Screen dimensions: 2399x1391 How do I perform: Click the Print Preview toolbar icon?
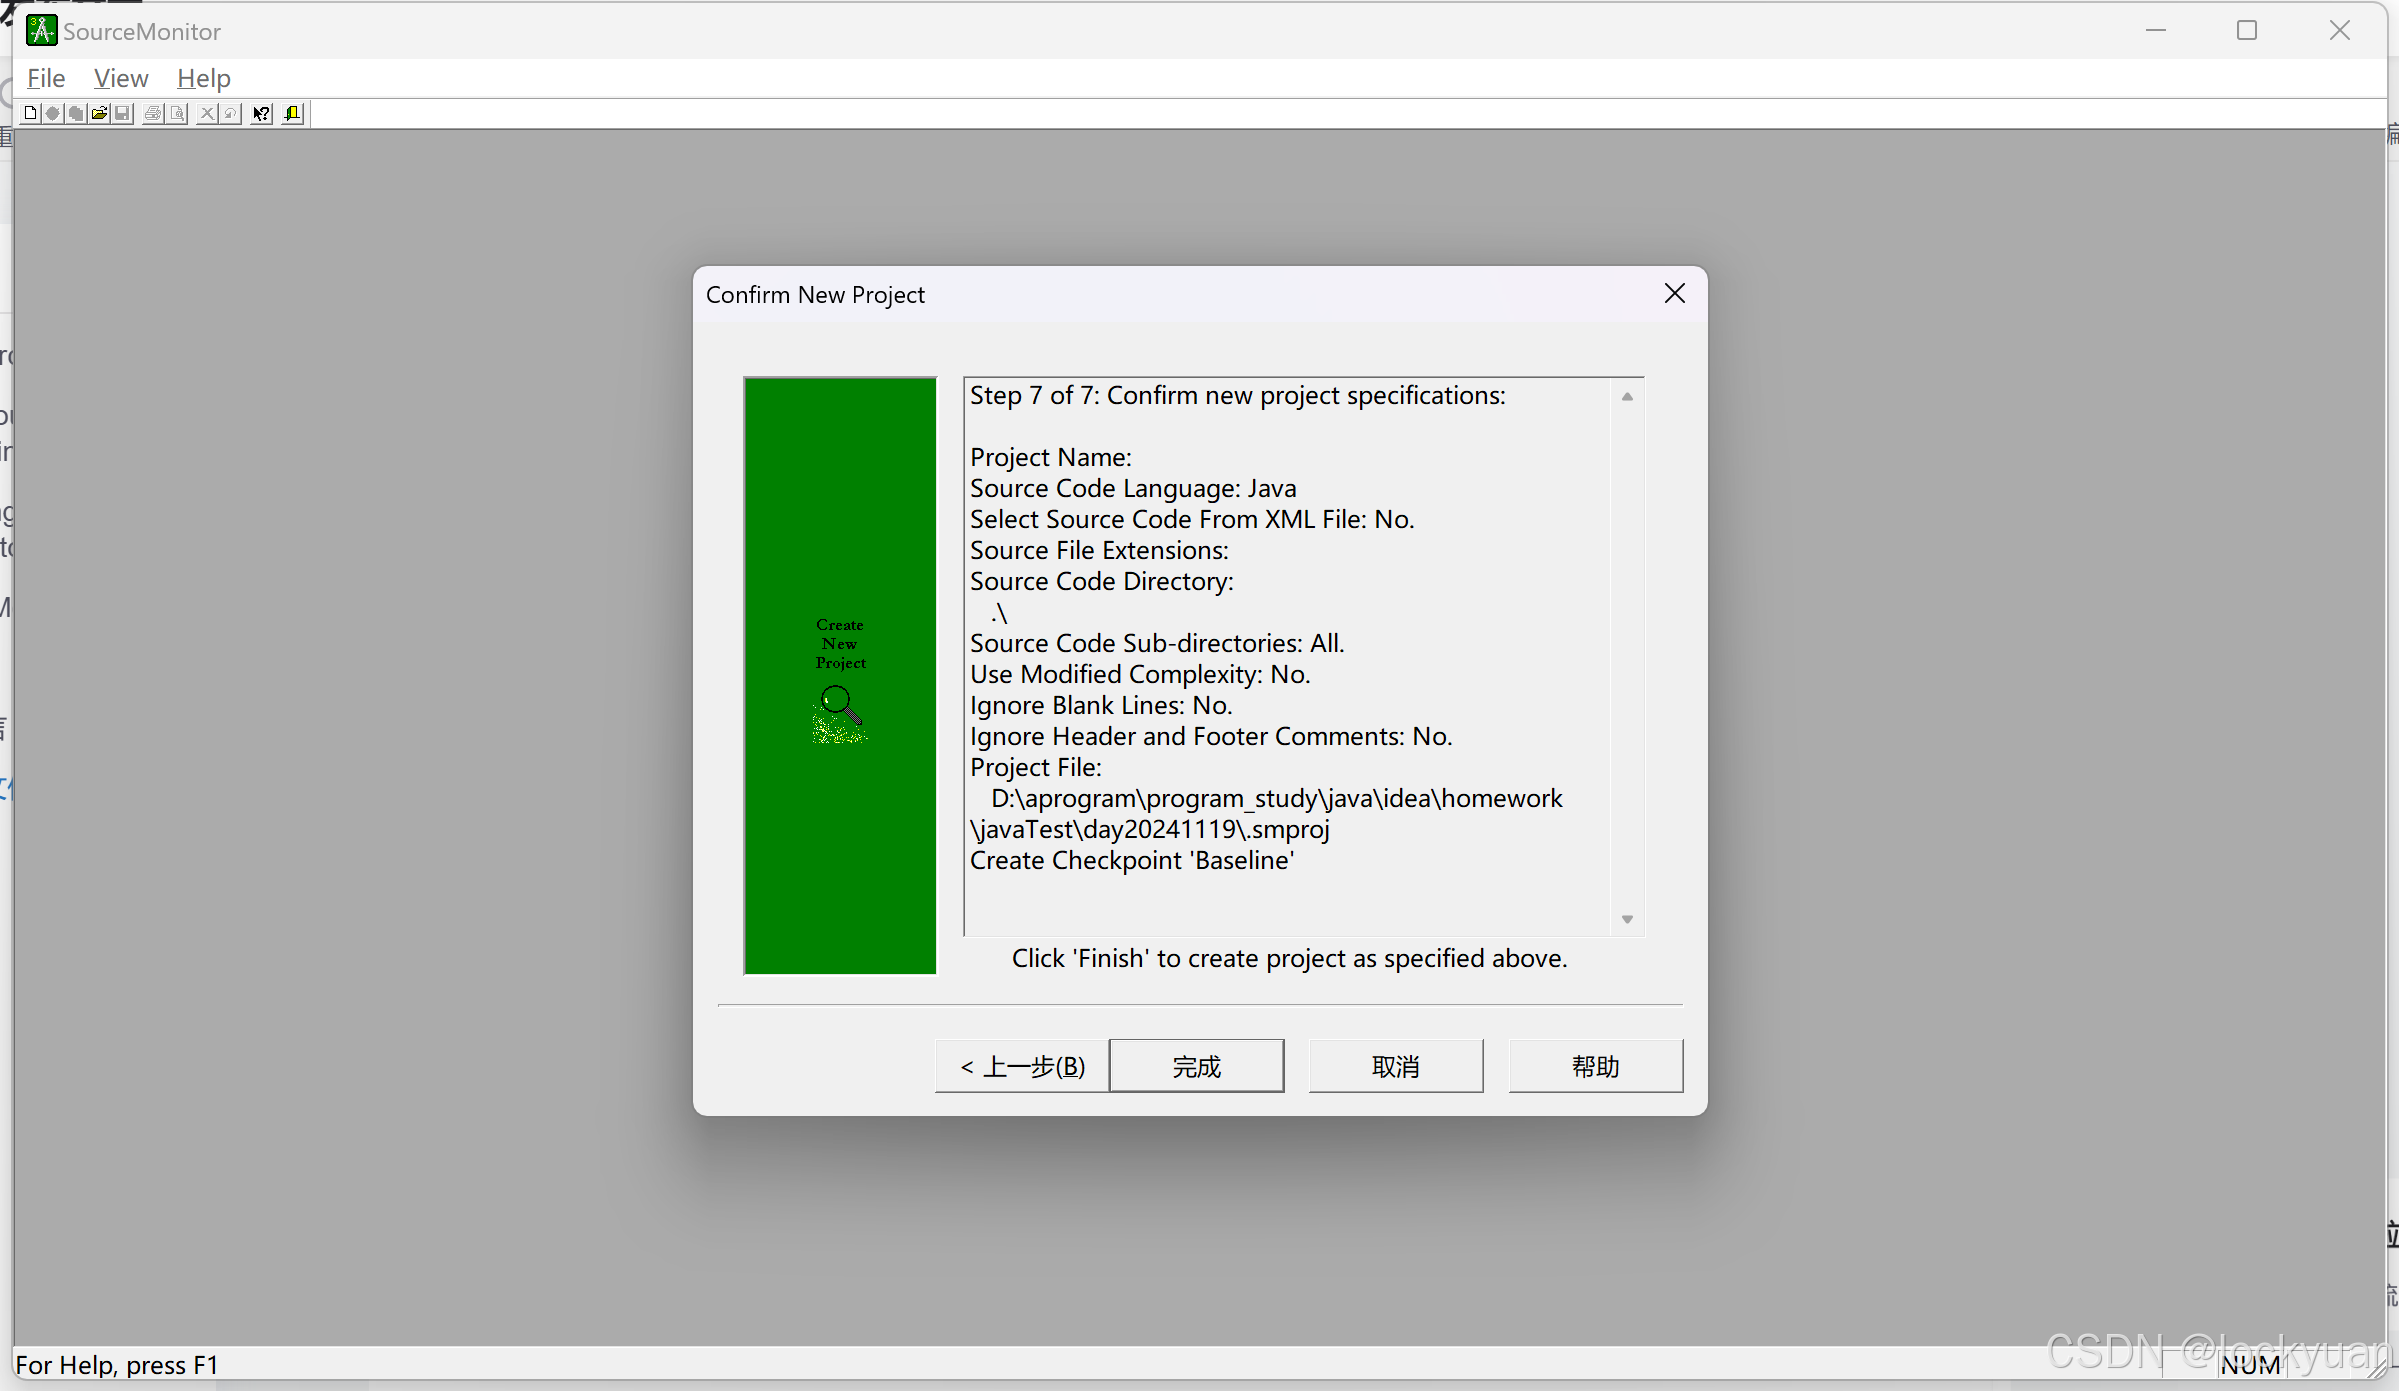pyautogui.click(x=177, y=113)
